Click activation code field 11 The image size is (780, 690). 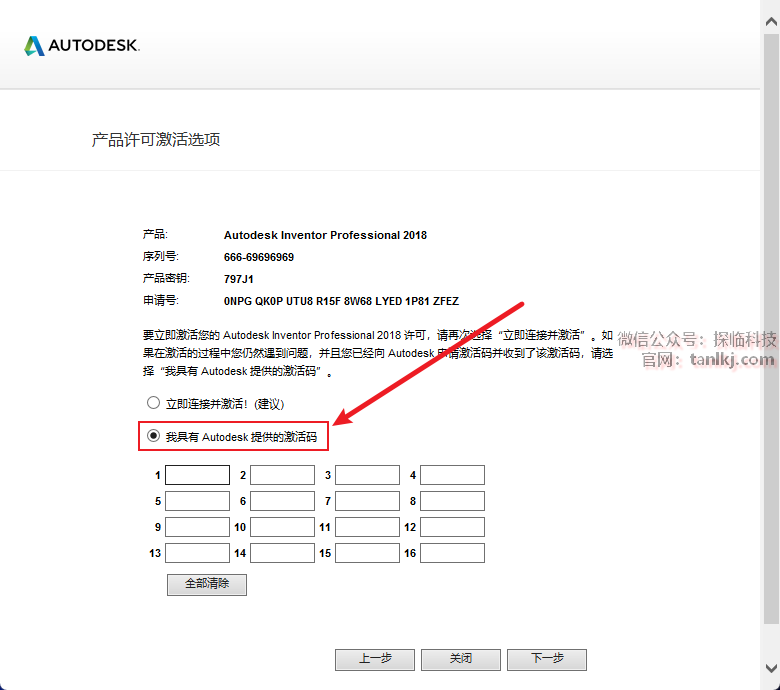(368, 527)
